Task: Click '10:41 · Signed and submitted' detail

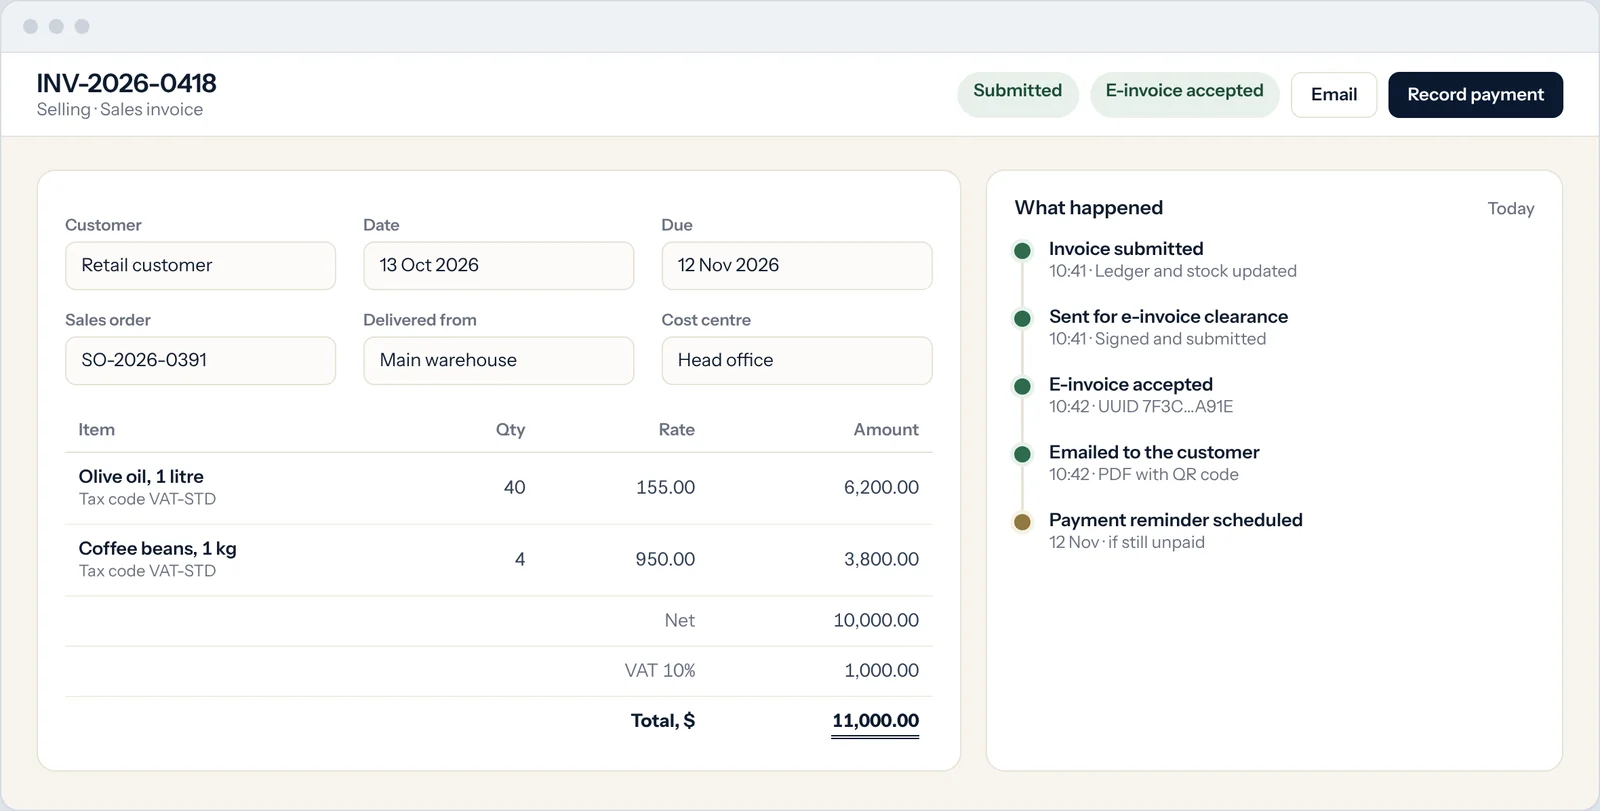Action: click(x=1157, y=339)
